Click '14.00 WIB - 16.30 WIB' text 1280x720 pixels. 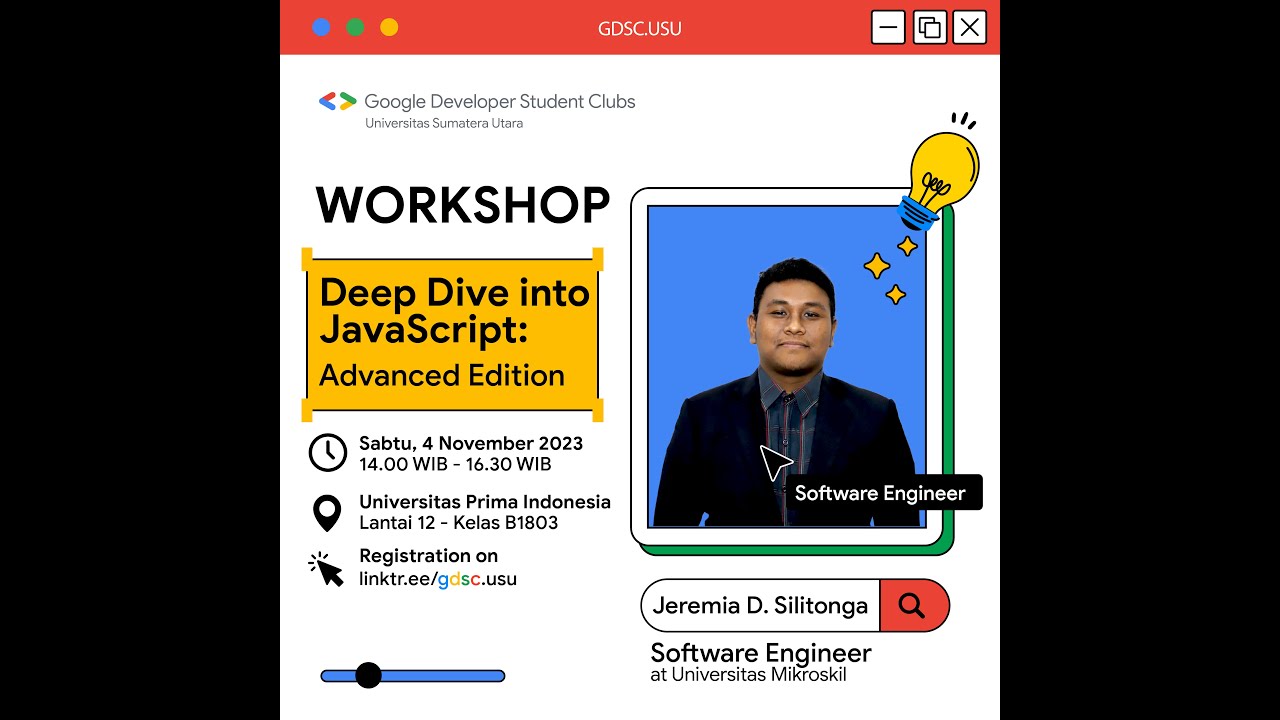(455, 464)
